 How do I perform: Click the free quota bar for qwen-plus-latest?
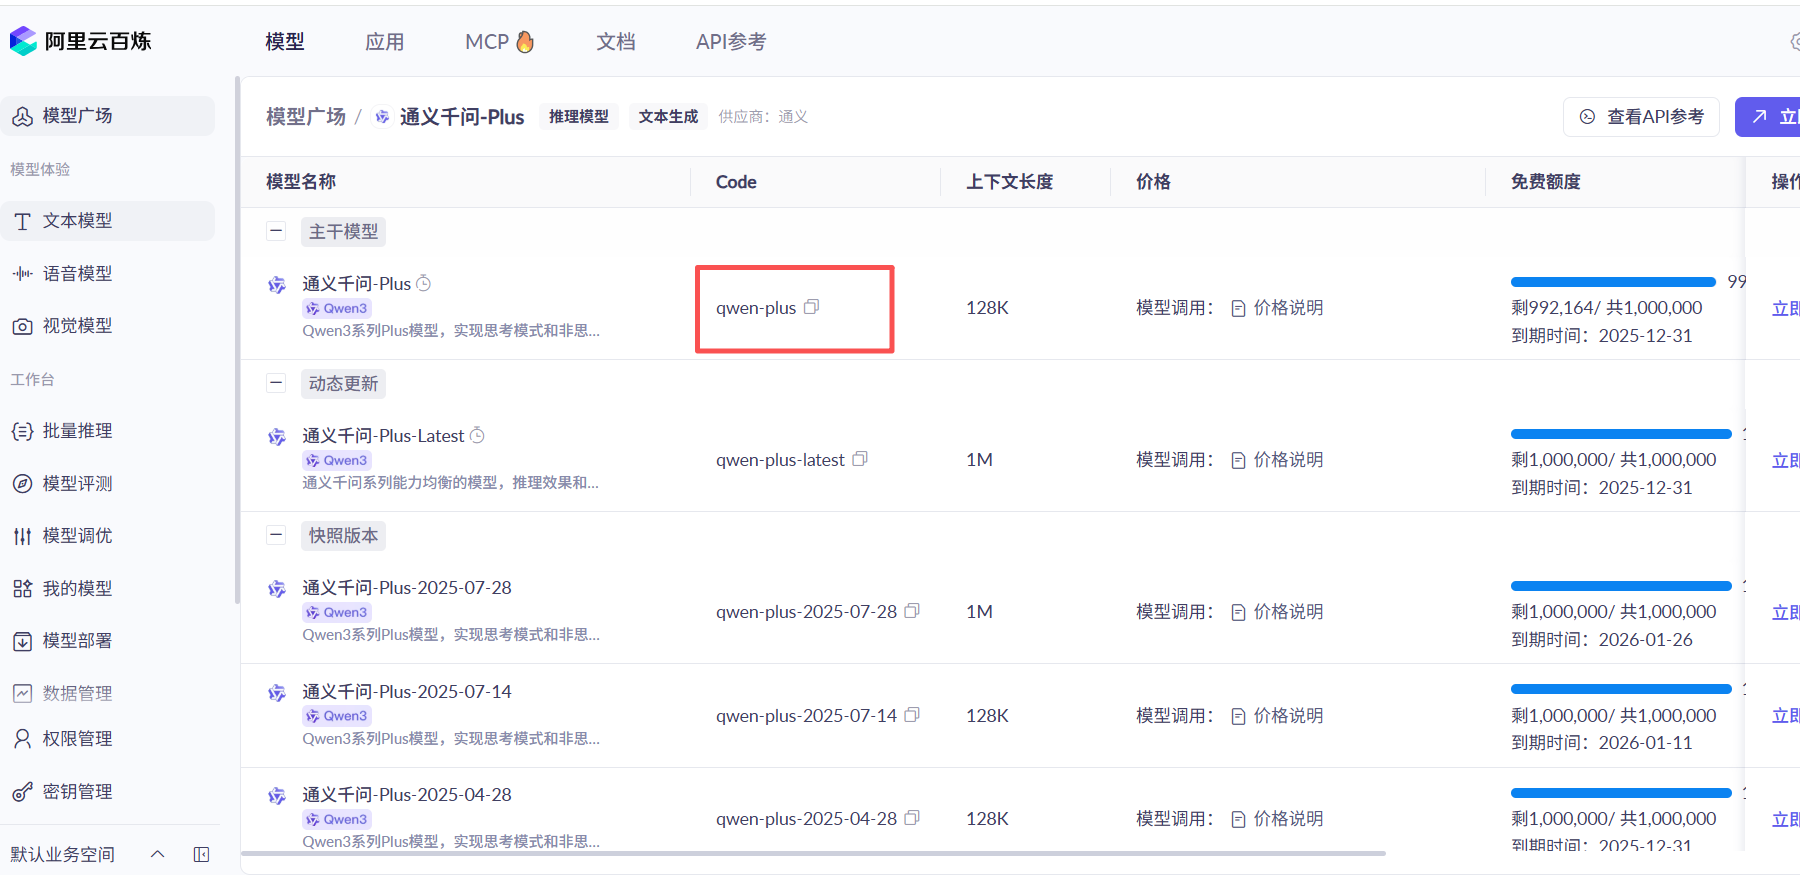(1621, 434)
